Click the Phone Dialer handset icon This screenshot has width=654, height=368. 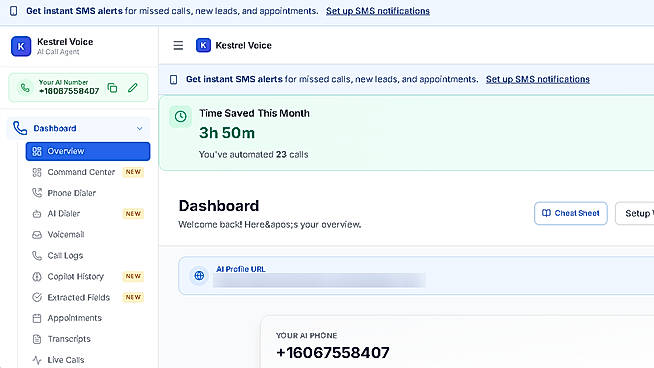pyautogui.click(x=37, y=193)
